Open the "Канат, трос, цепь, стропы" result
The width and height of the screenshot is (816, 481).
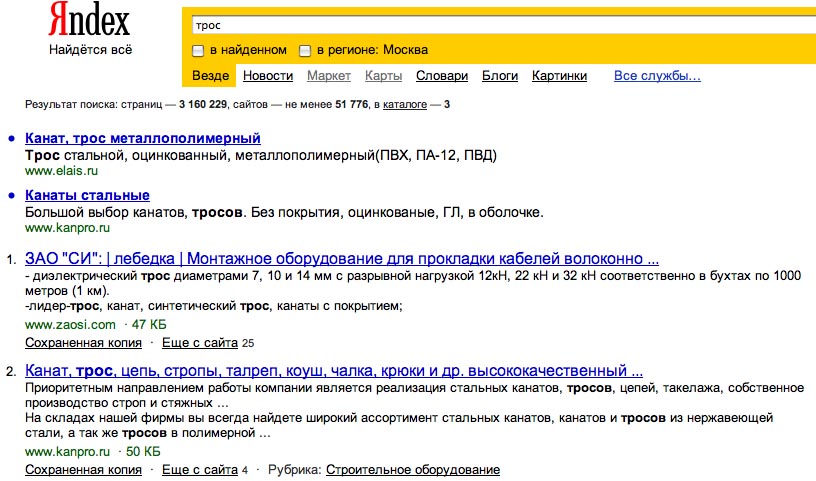333,370
